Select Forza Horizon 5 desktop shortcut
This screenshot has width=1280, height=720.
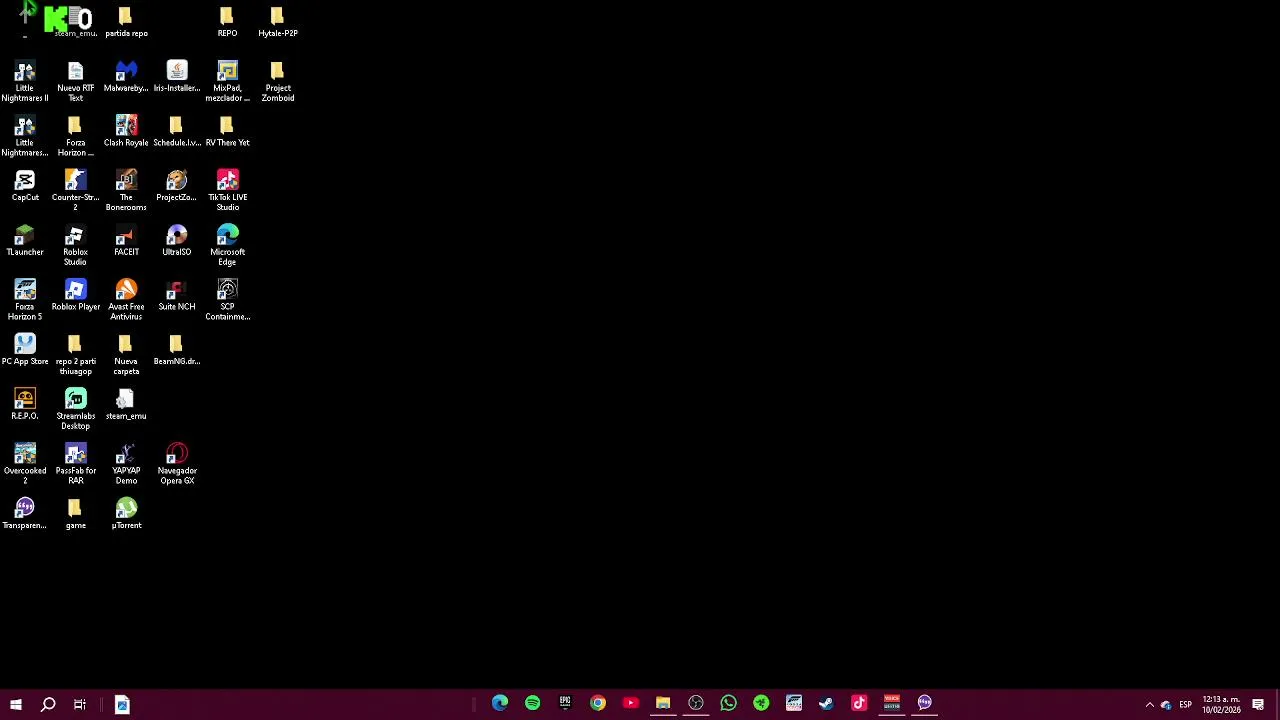point(25,300)
